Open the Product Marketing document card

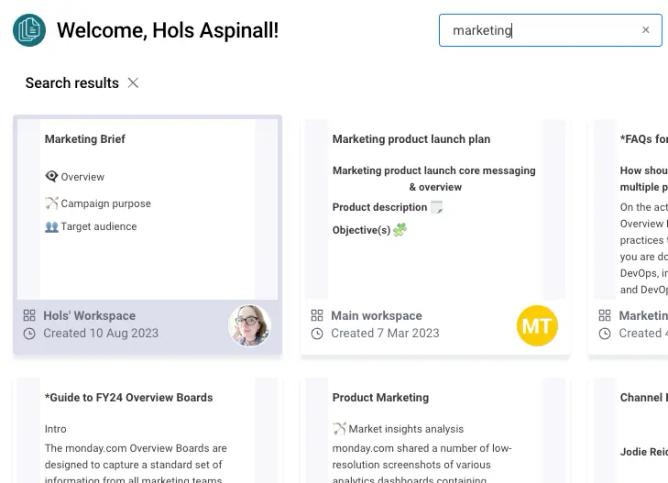point(435,429)
